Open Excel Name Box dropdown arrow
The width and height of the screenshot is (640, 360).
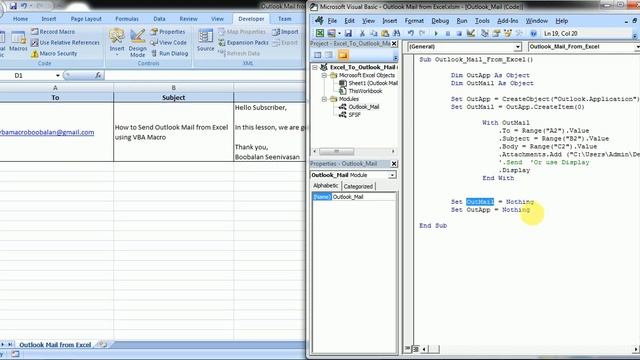[58, 76]
